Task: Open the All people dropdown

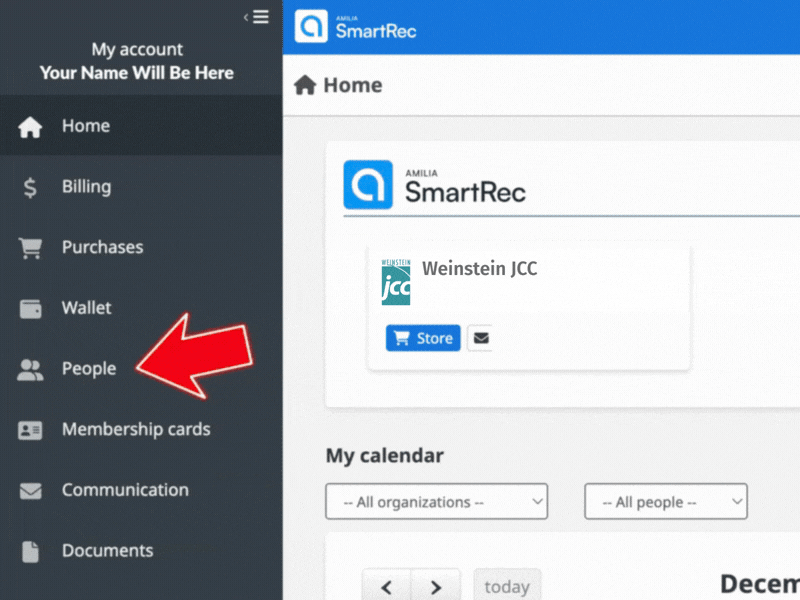Action: [x=665, y=502]
